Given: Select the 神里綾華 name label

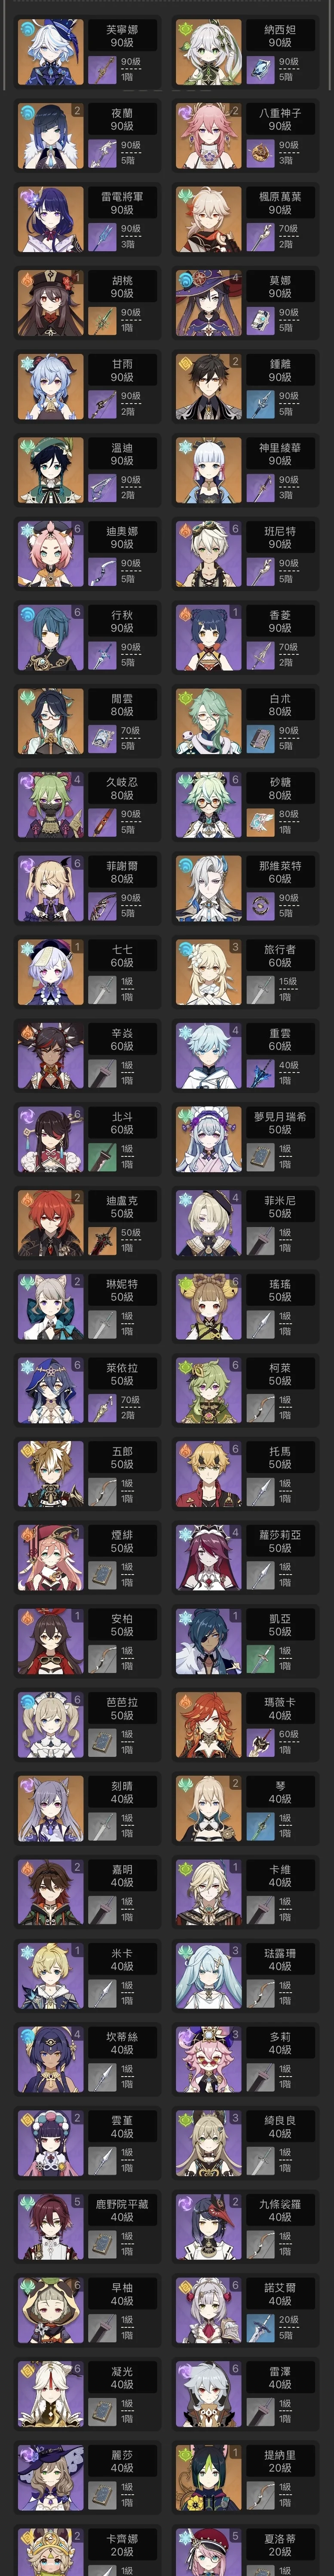Looking at the screenshot, I should 280,447.
